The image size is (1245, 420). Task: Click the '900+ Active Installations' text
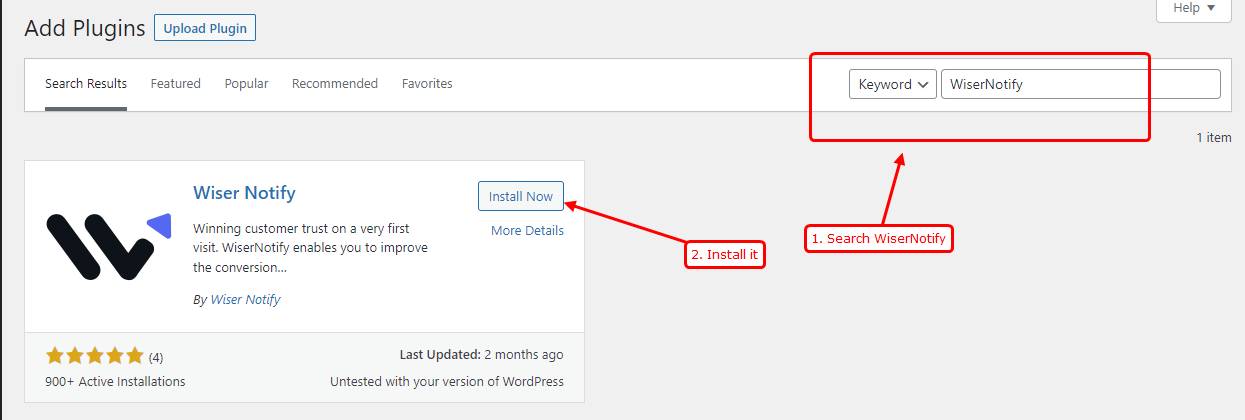(x=115, y=381)
